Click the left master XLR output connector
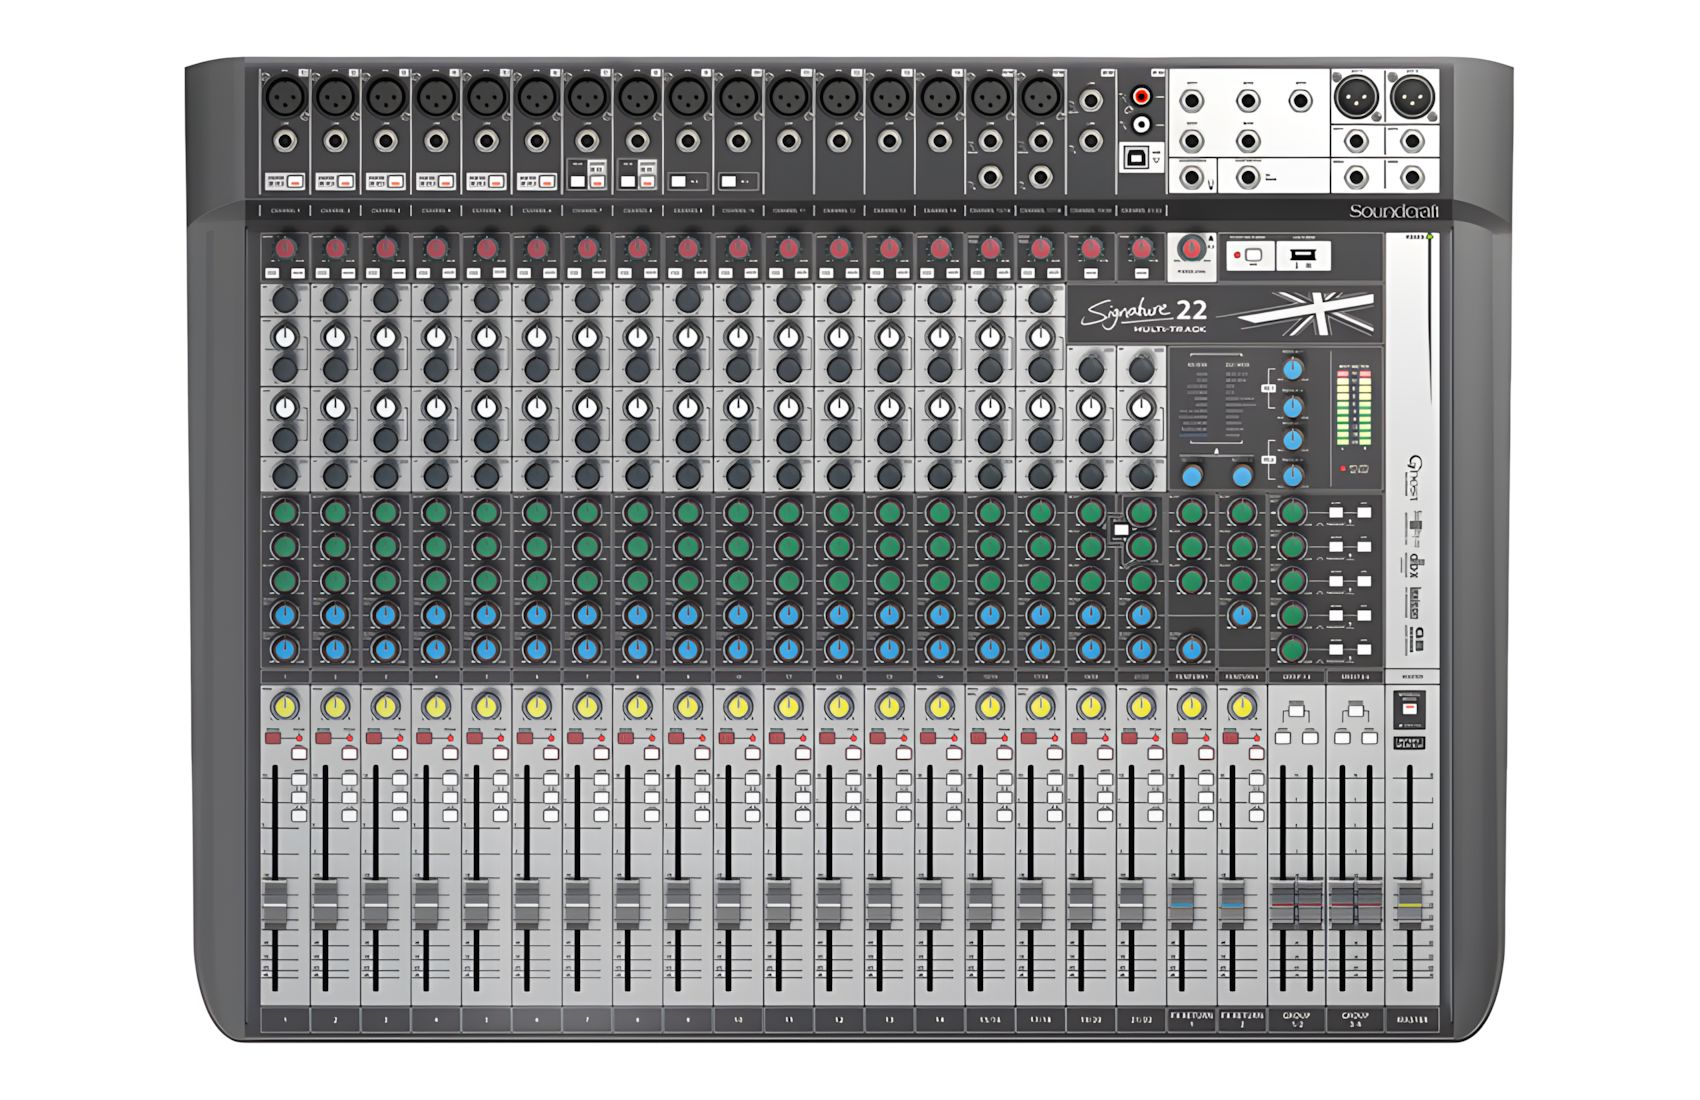 [x=1356, y=98]
